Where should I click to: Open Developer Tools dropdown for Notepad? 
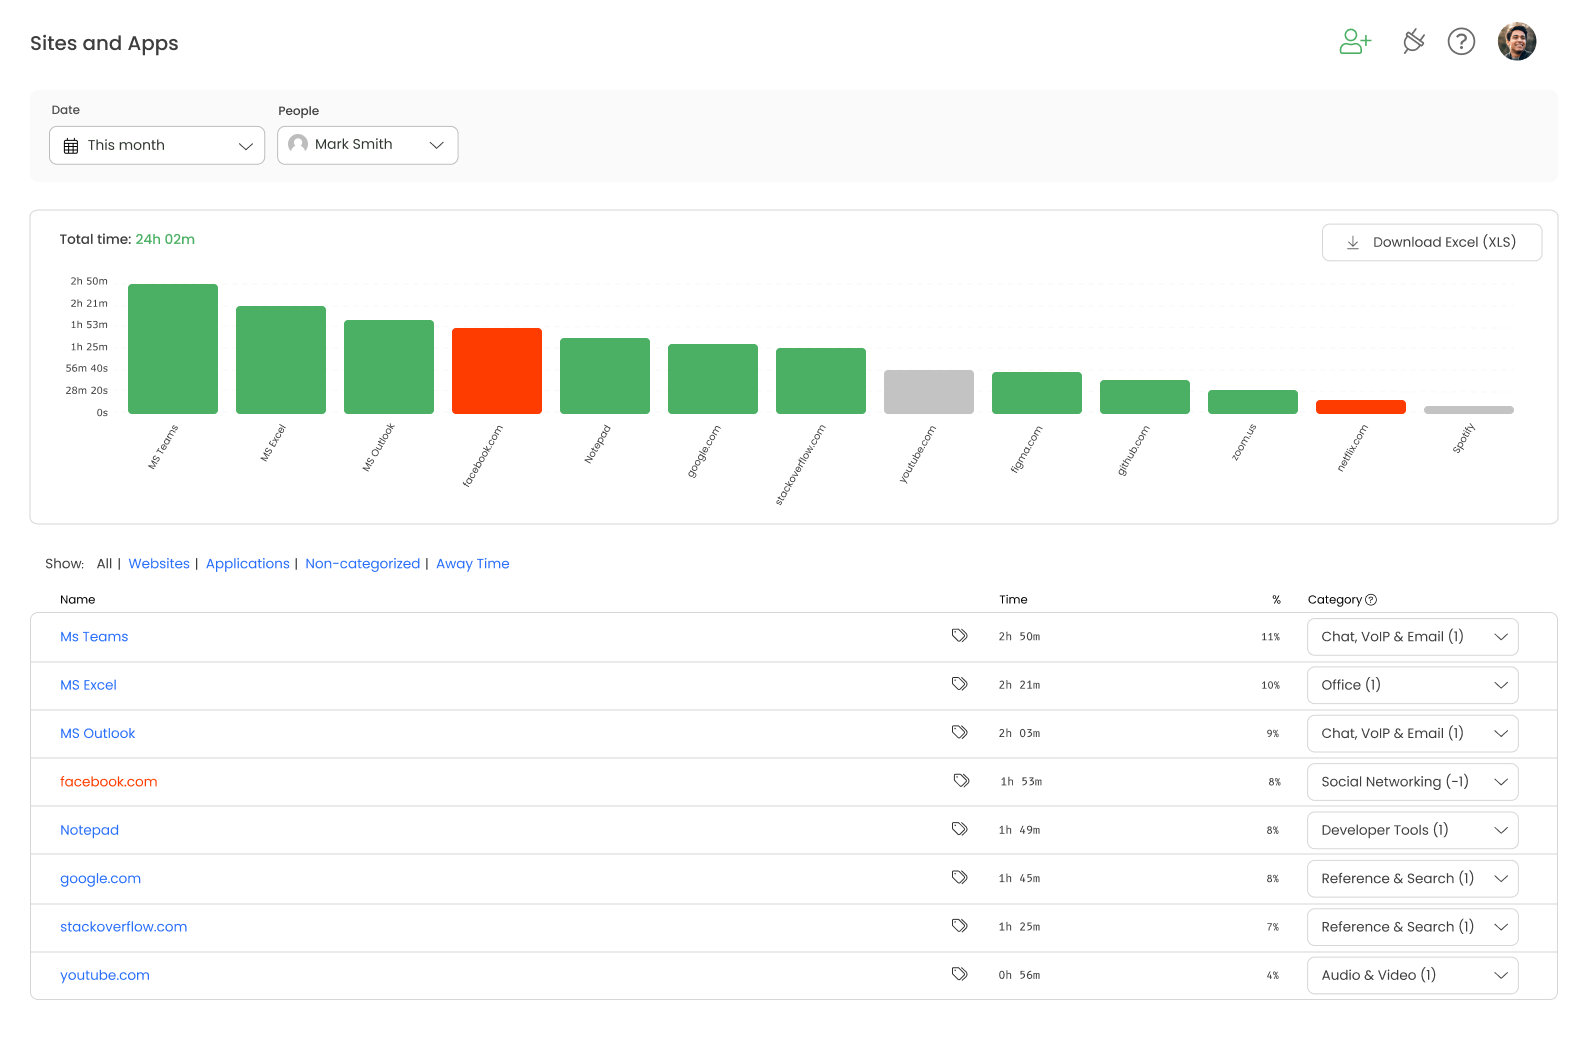click(1412, 830)
